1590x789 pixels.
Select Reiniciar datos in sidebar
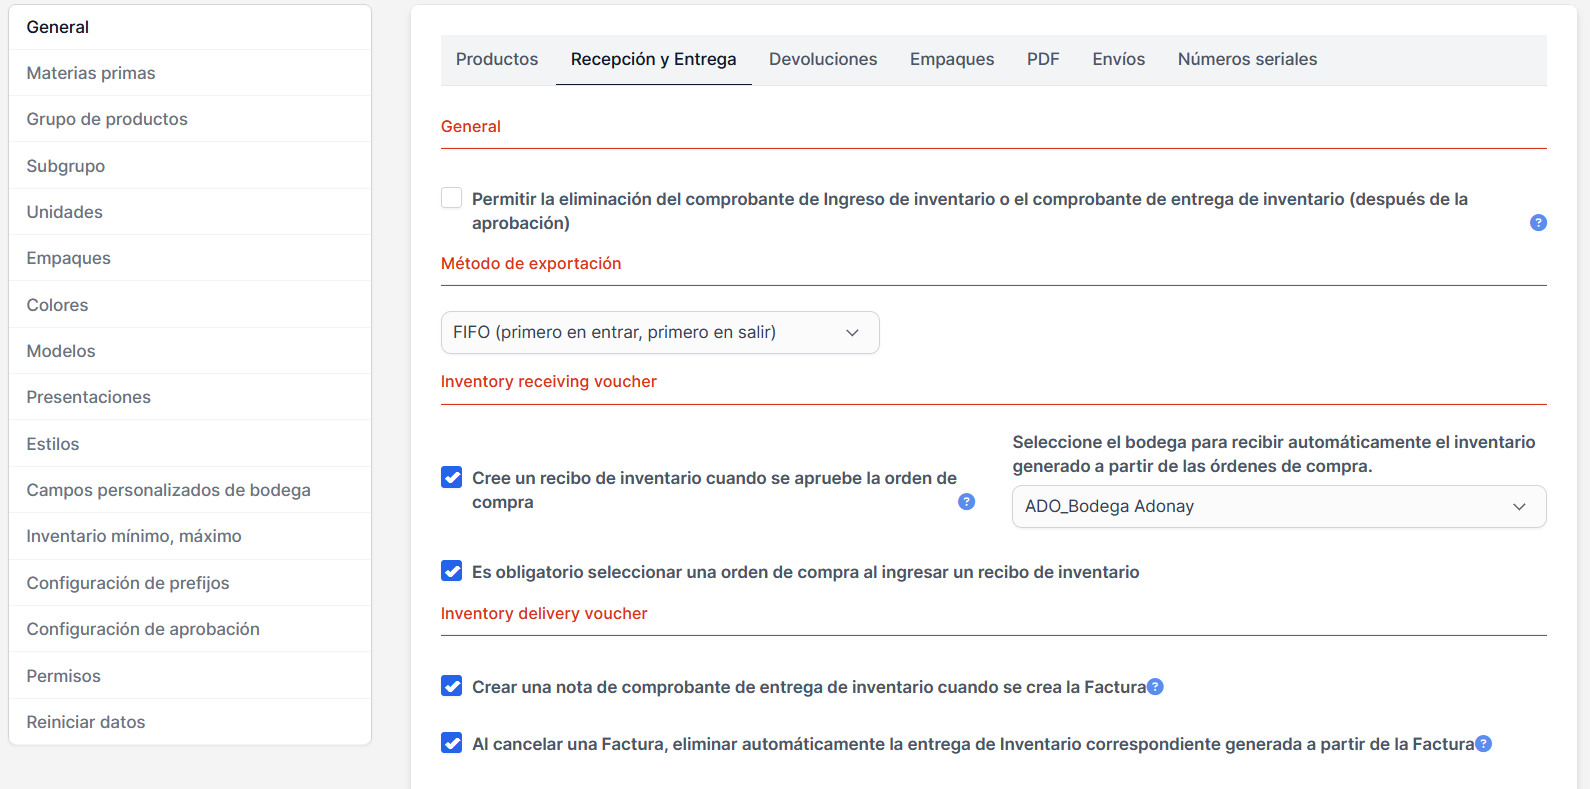pos(86,722)
